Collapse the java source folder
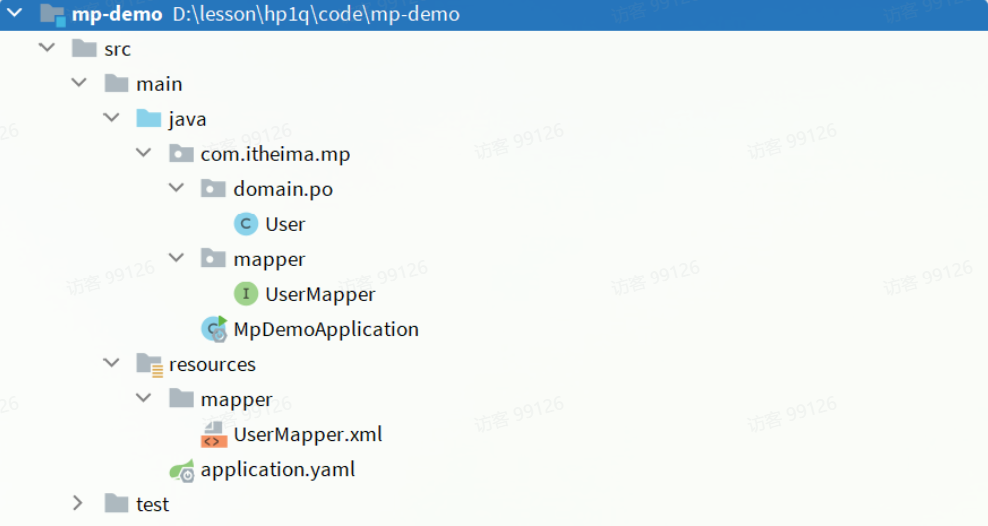This screenshot has width=988, height=526. click(x=112, y=117)
